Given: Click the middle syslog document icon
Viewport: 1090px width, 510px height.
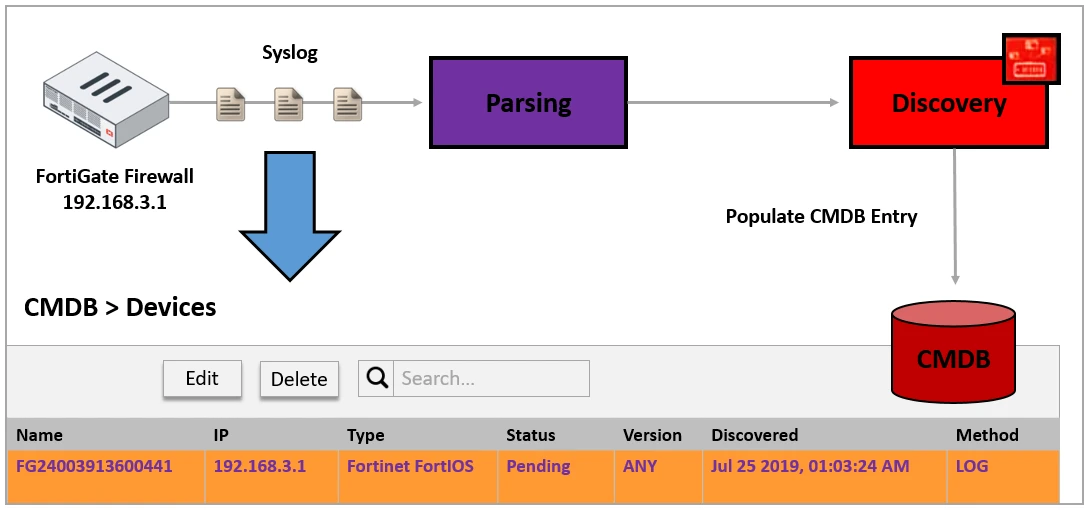Looking at the screenshot, I should tap(289, 103).
